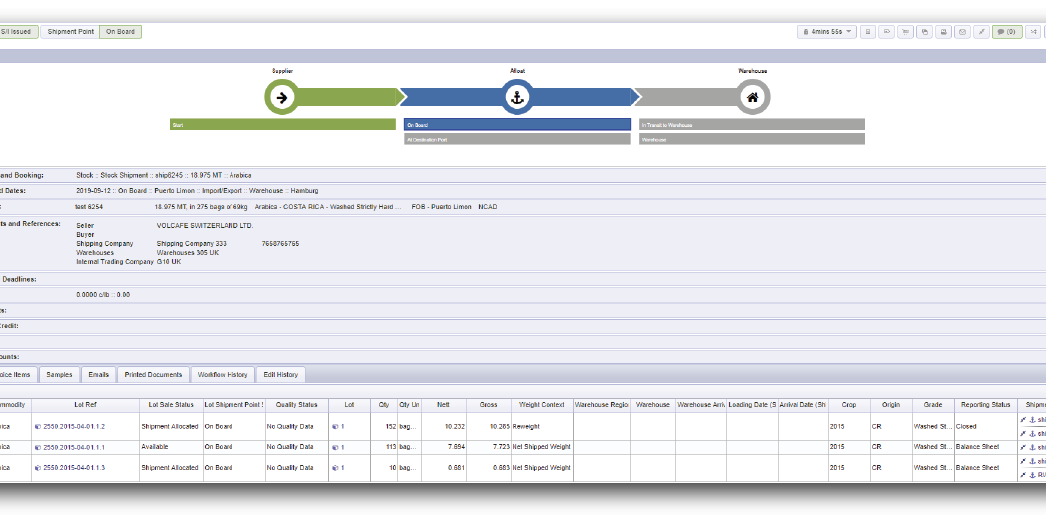Click the Warehouse home stage icon

pos(753,97)
